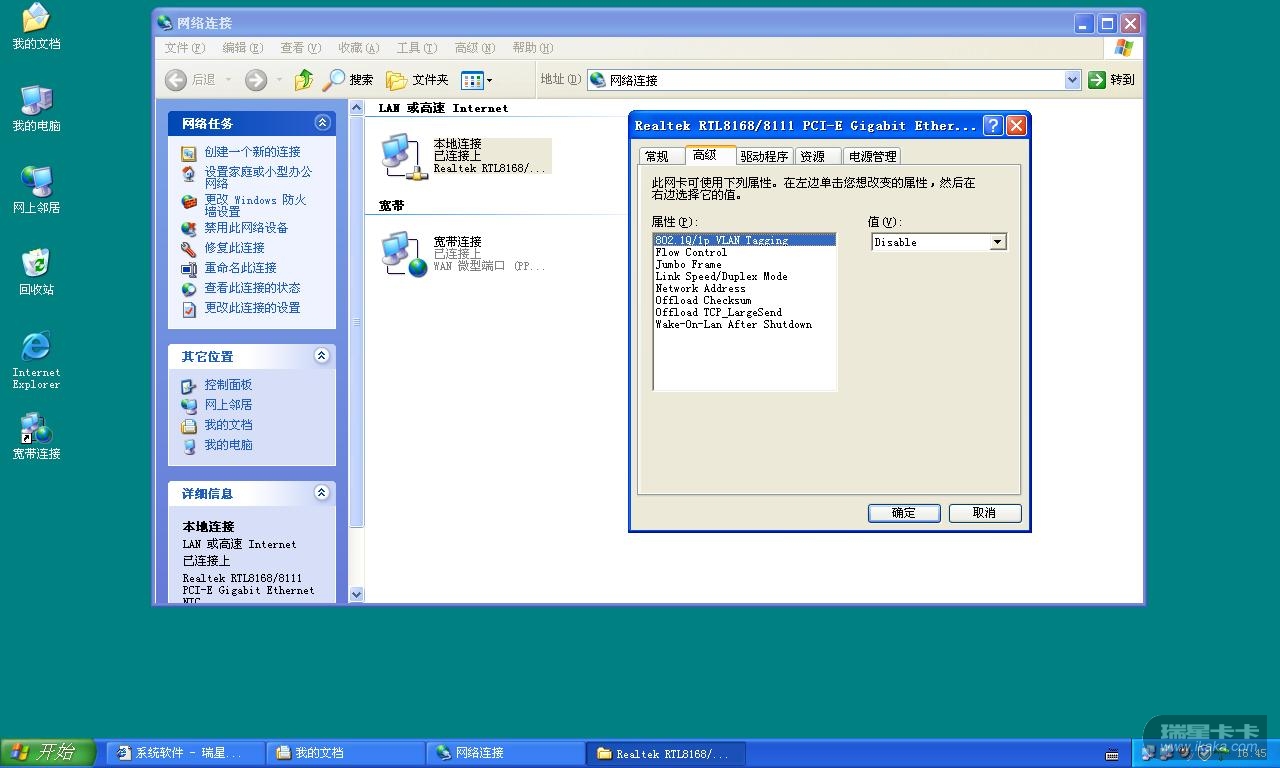The height and width of the screenshot is (768, 1280).
Task: Click 修复此连接 task
Action: 234,248
